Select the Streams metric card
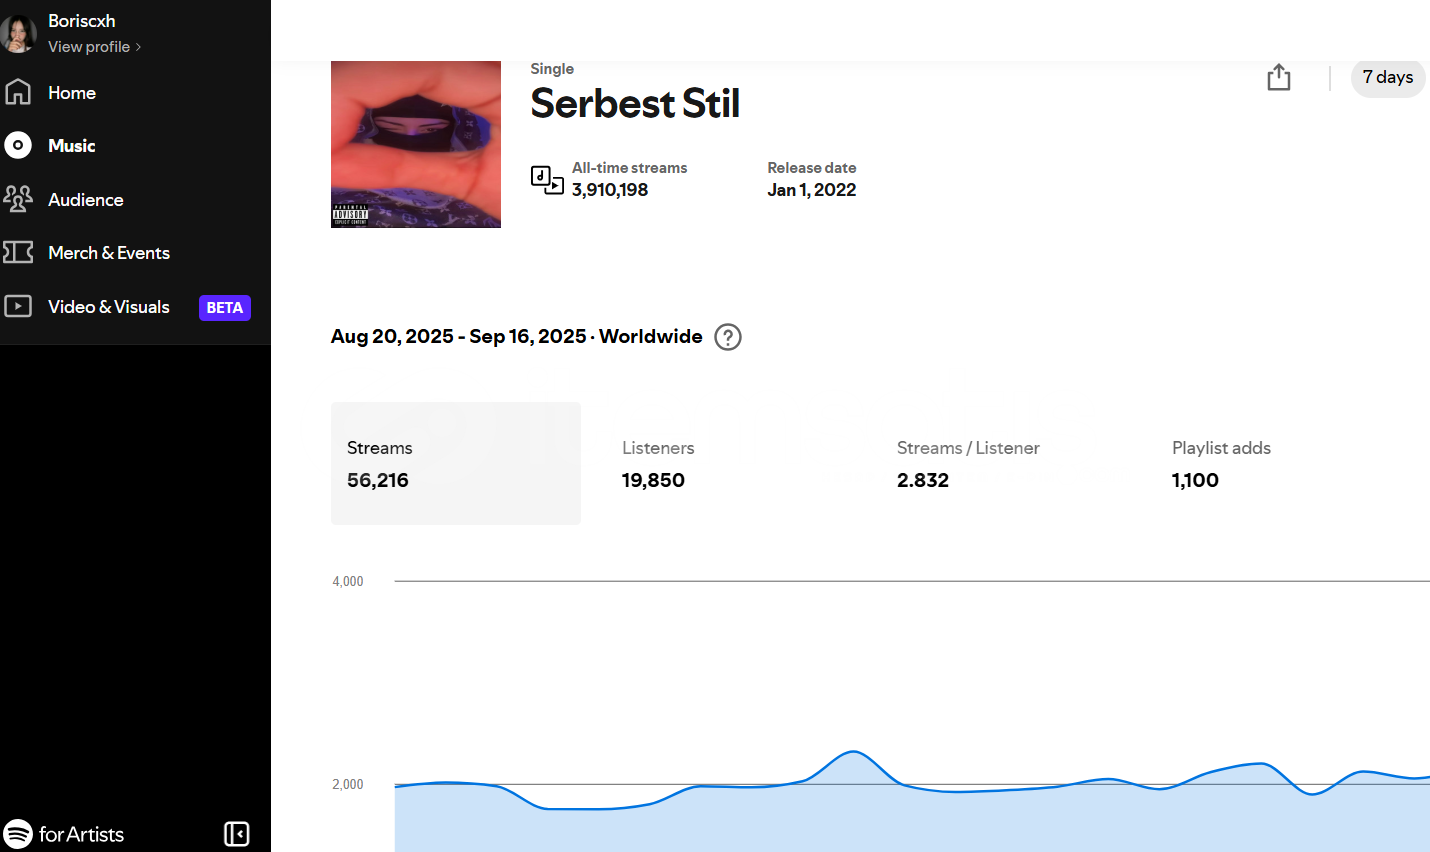The width and height of the screenshot is (1430, 852). tap(456, 463)
